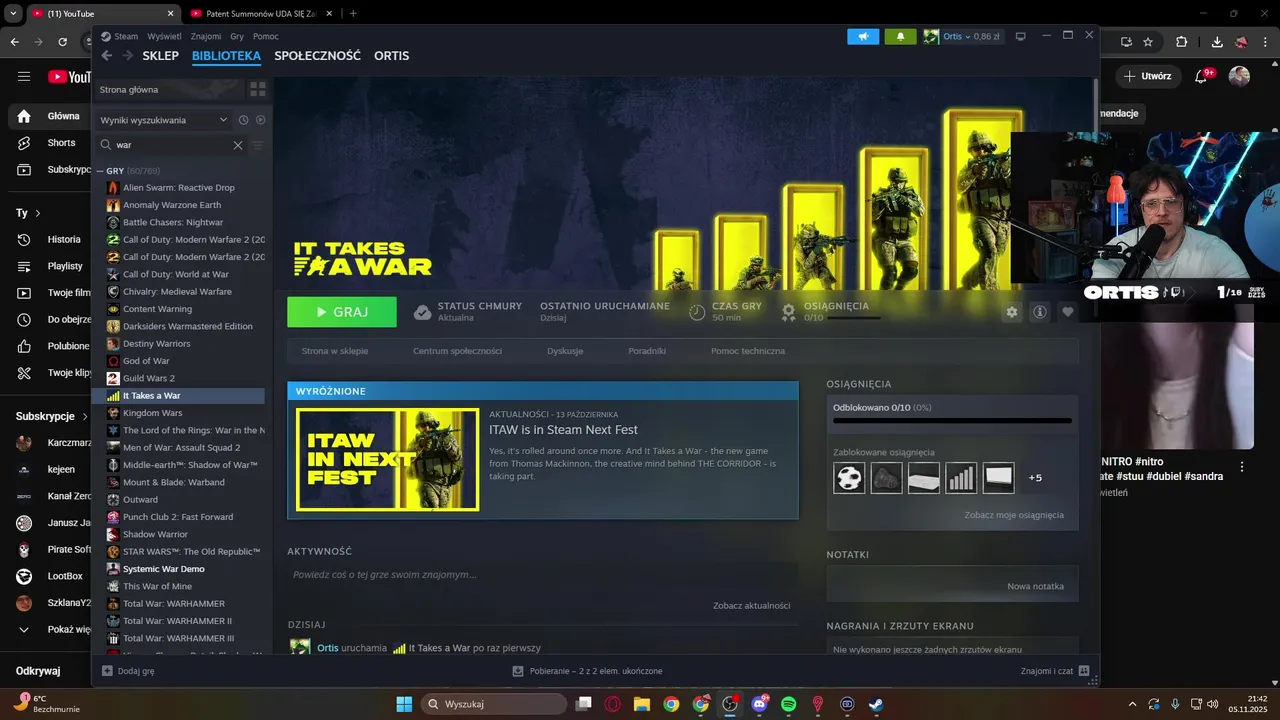Go back with Steam navigation arrow
This screenshot has width=1280, height=720.
[107, 56]
